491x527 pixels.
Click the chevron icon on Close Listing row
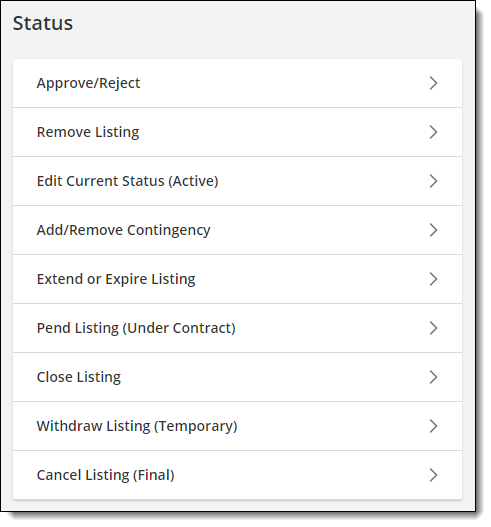pyautogui.click(x=433, y=377)
